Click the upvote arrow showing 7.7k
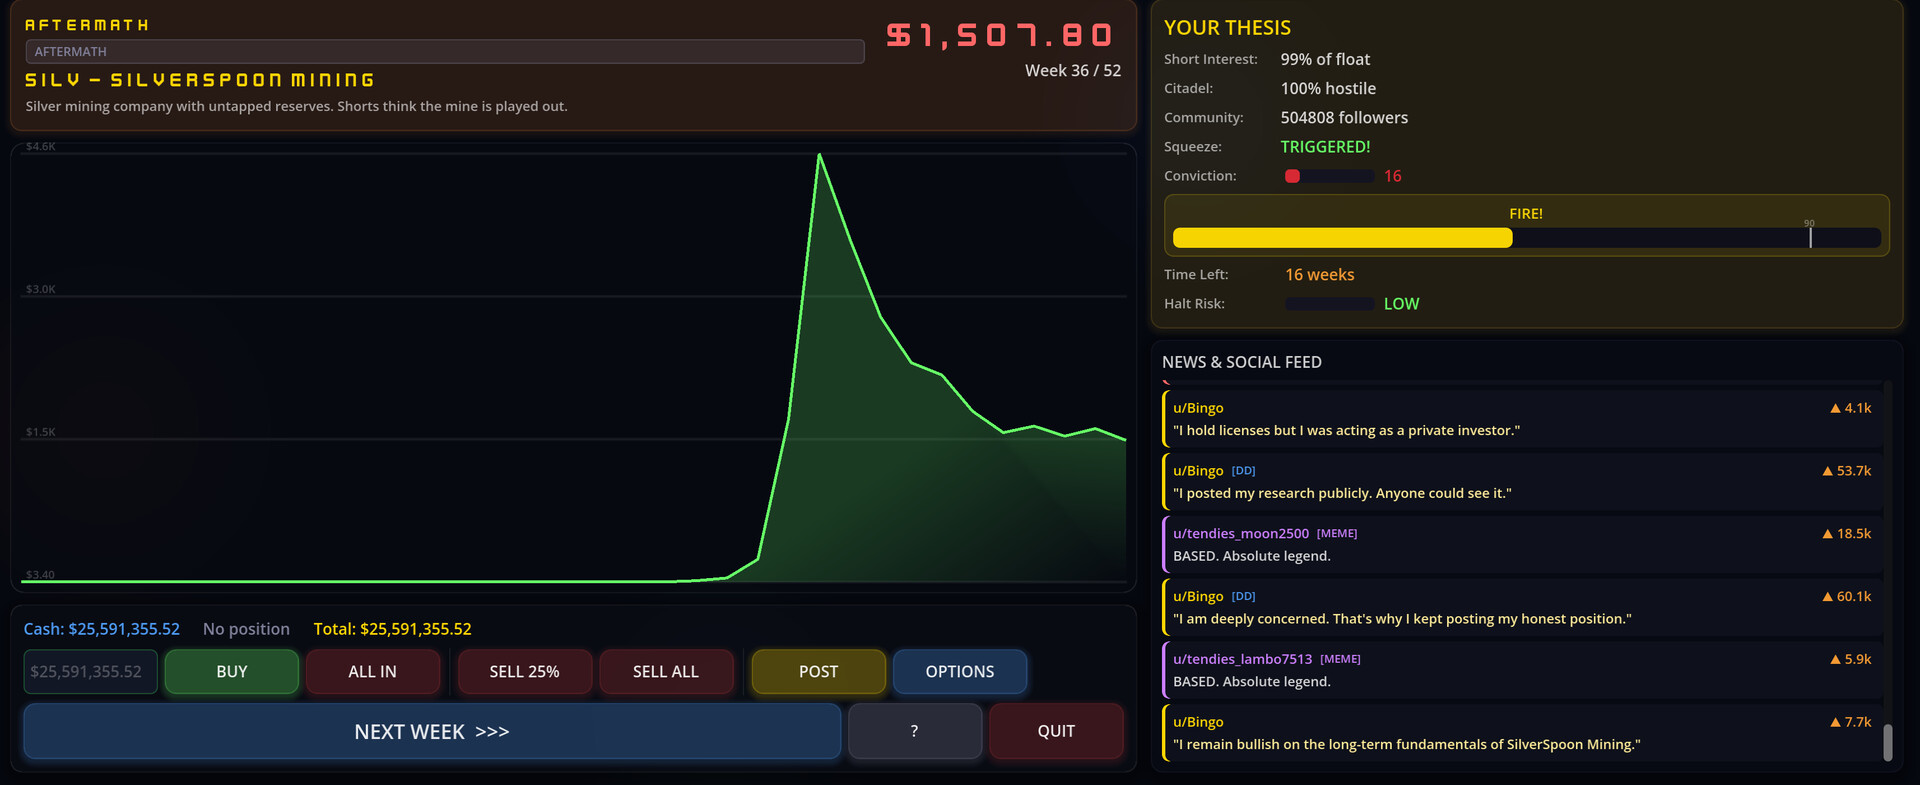This screenshot has width=1920, height=785. (1835, 722)
